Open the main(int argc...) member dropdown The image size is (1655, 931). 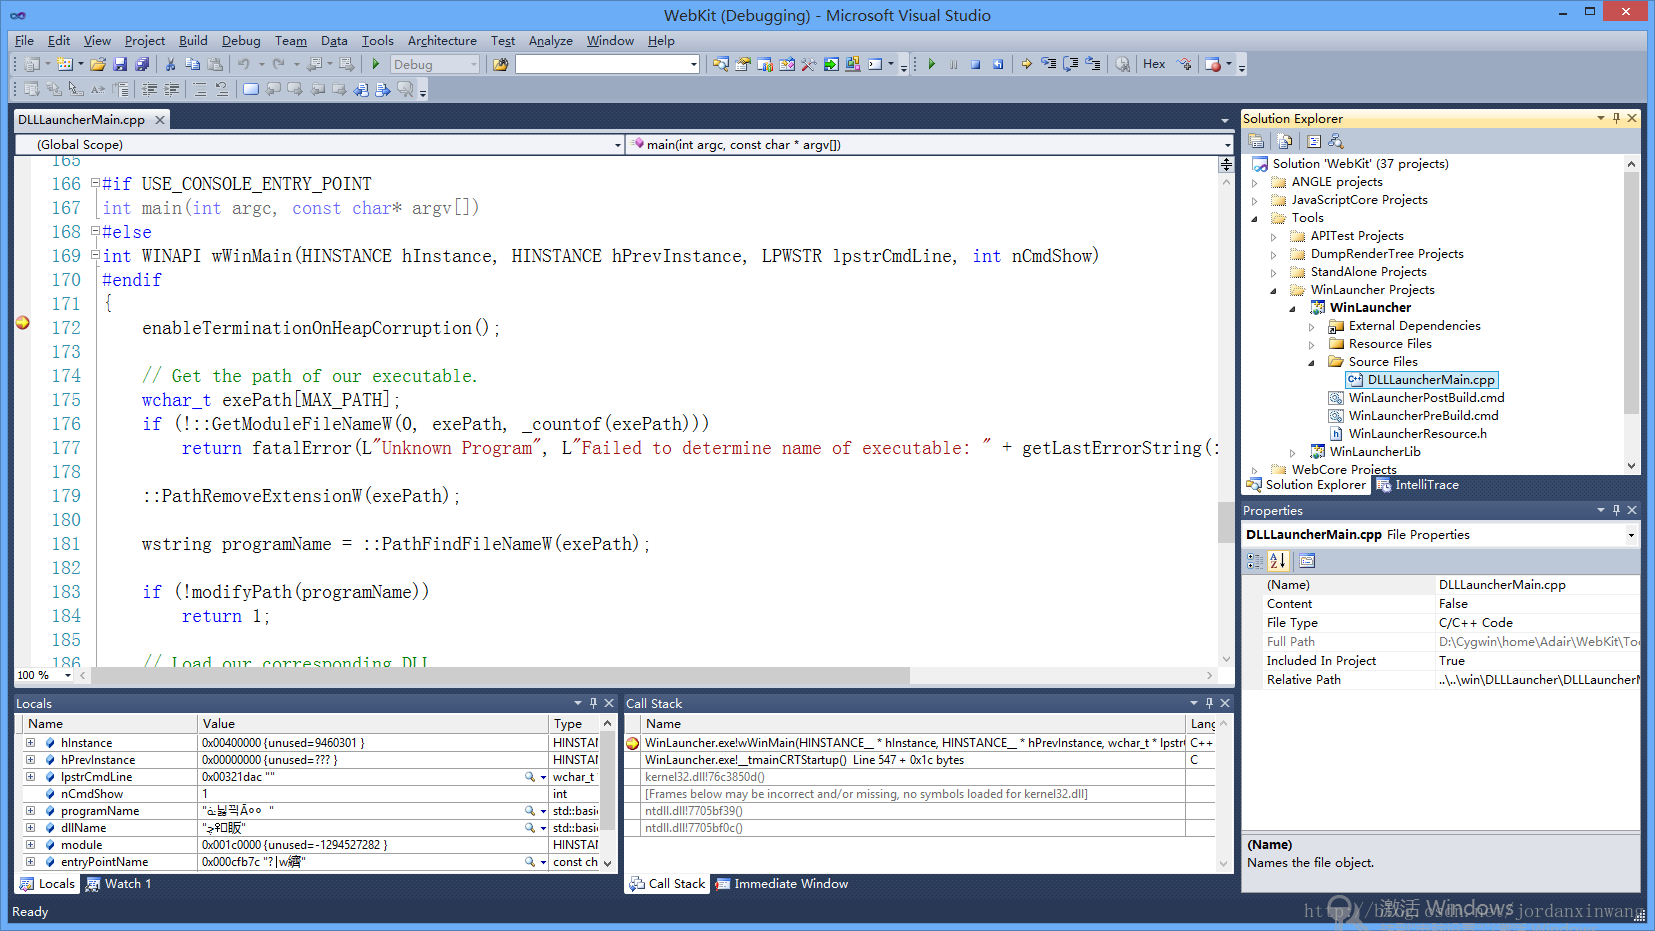pos(1228,145)
